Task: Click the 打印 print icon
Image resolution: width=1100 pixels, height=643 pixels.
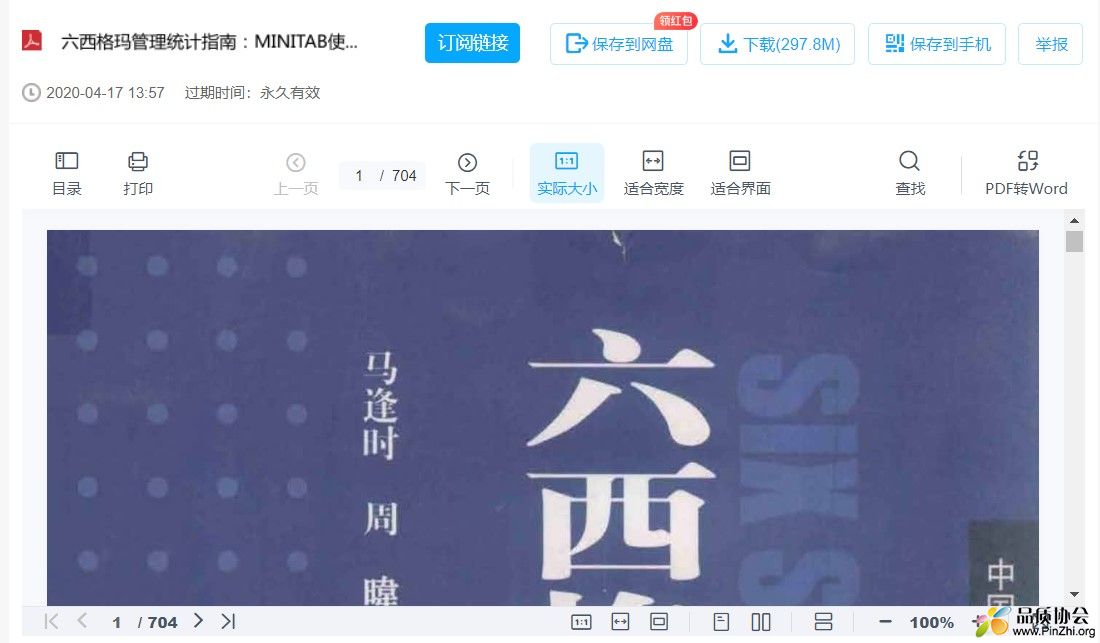Action: (x=138, y=174)
